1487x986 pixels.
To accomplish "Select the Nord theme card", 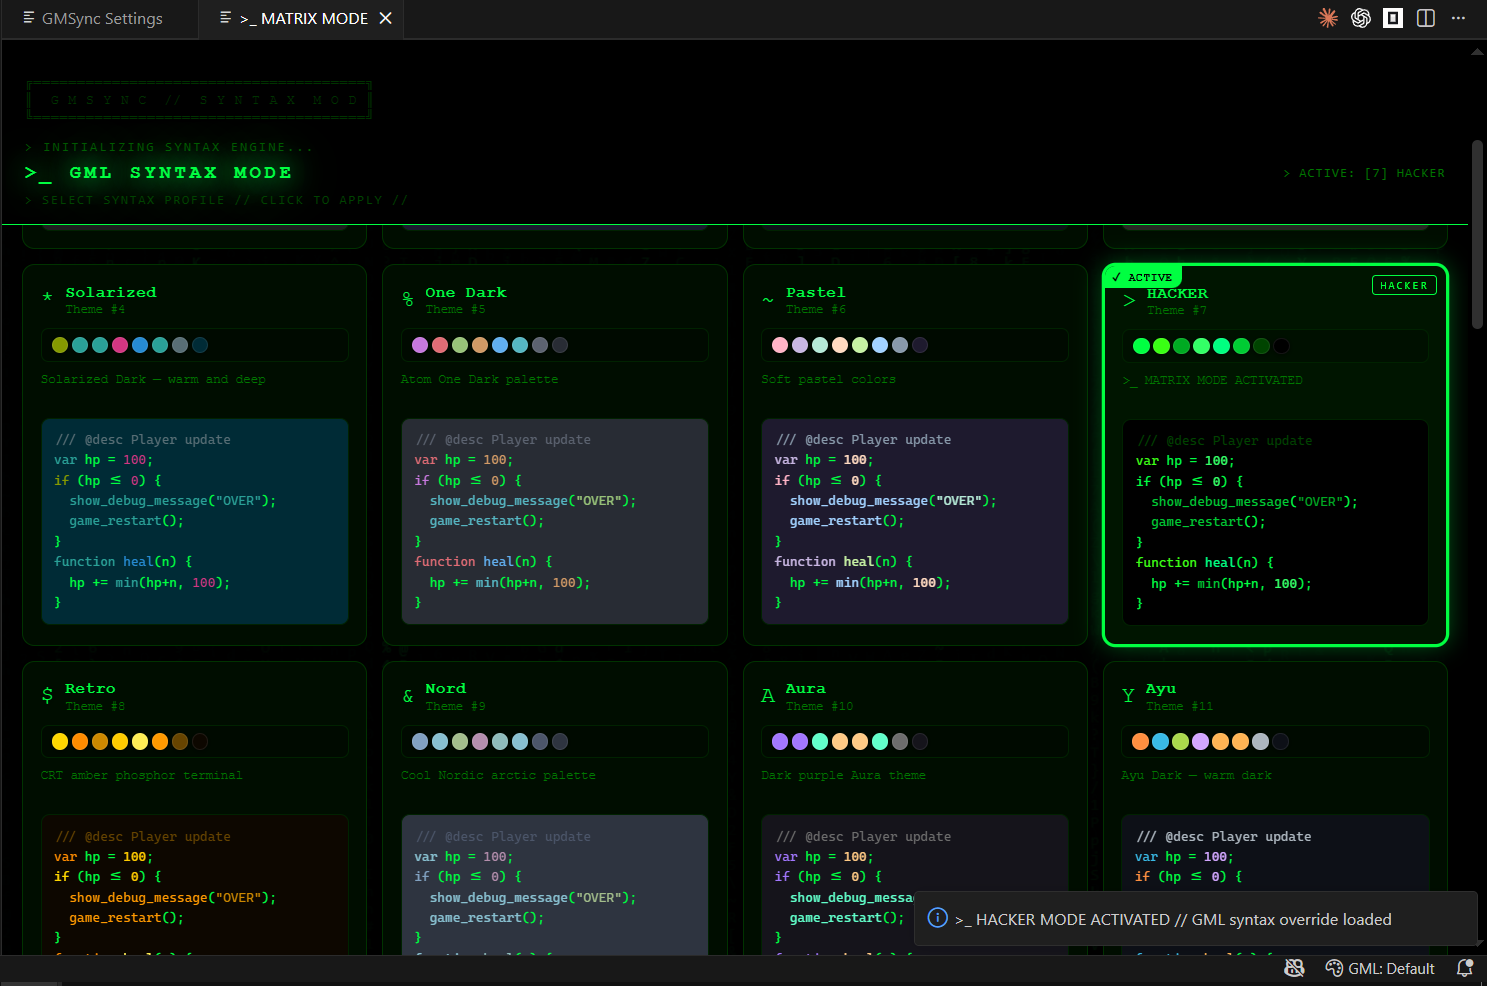I will (555, 808).
